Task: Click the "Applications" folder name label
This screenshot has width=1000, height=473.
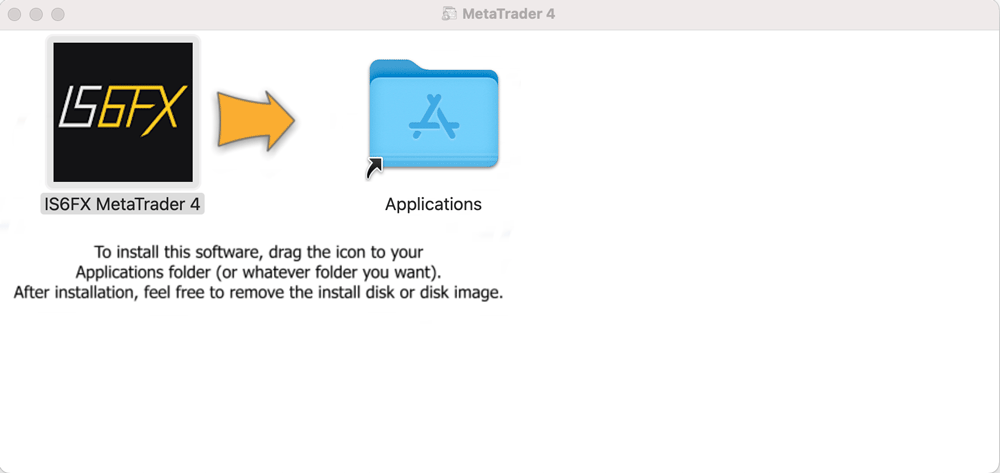Action: (x=433, y=204)
